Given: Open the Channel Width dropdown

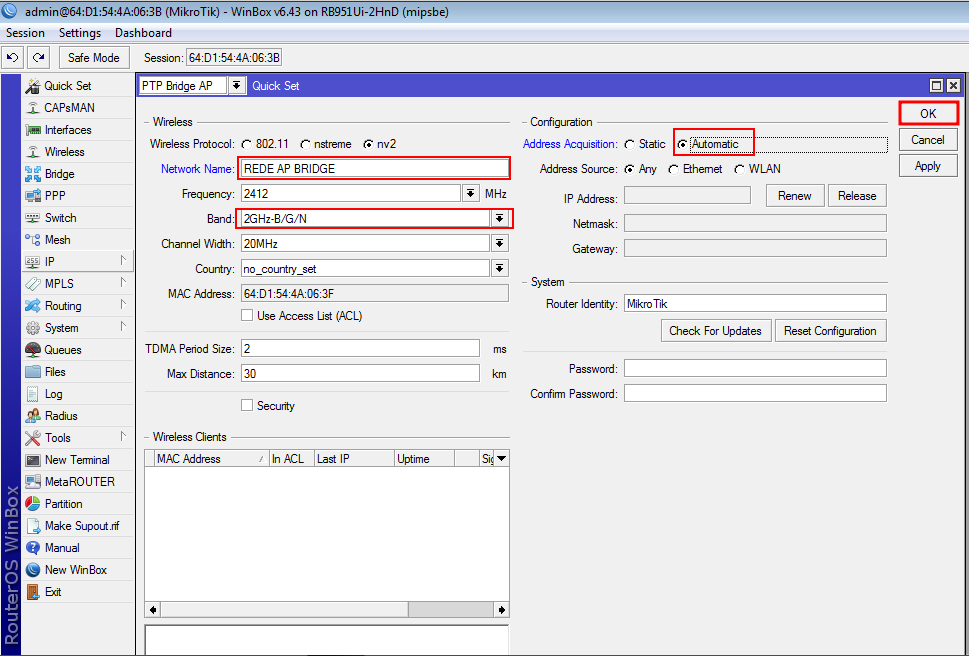Looking at the screenshot, I should [499, 244].
